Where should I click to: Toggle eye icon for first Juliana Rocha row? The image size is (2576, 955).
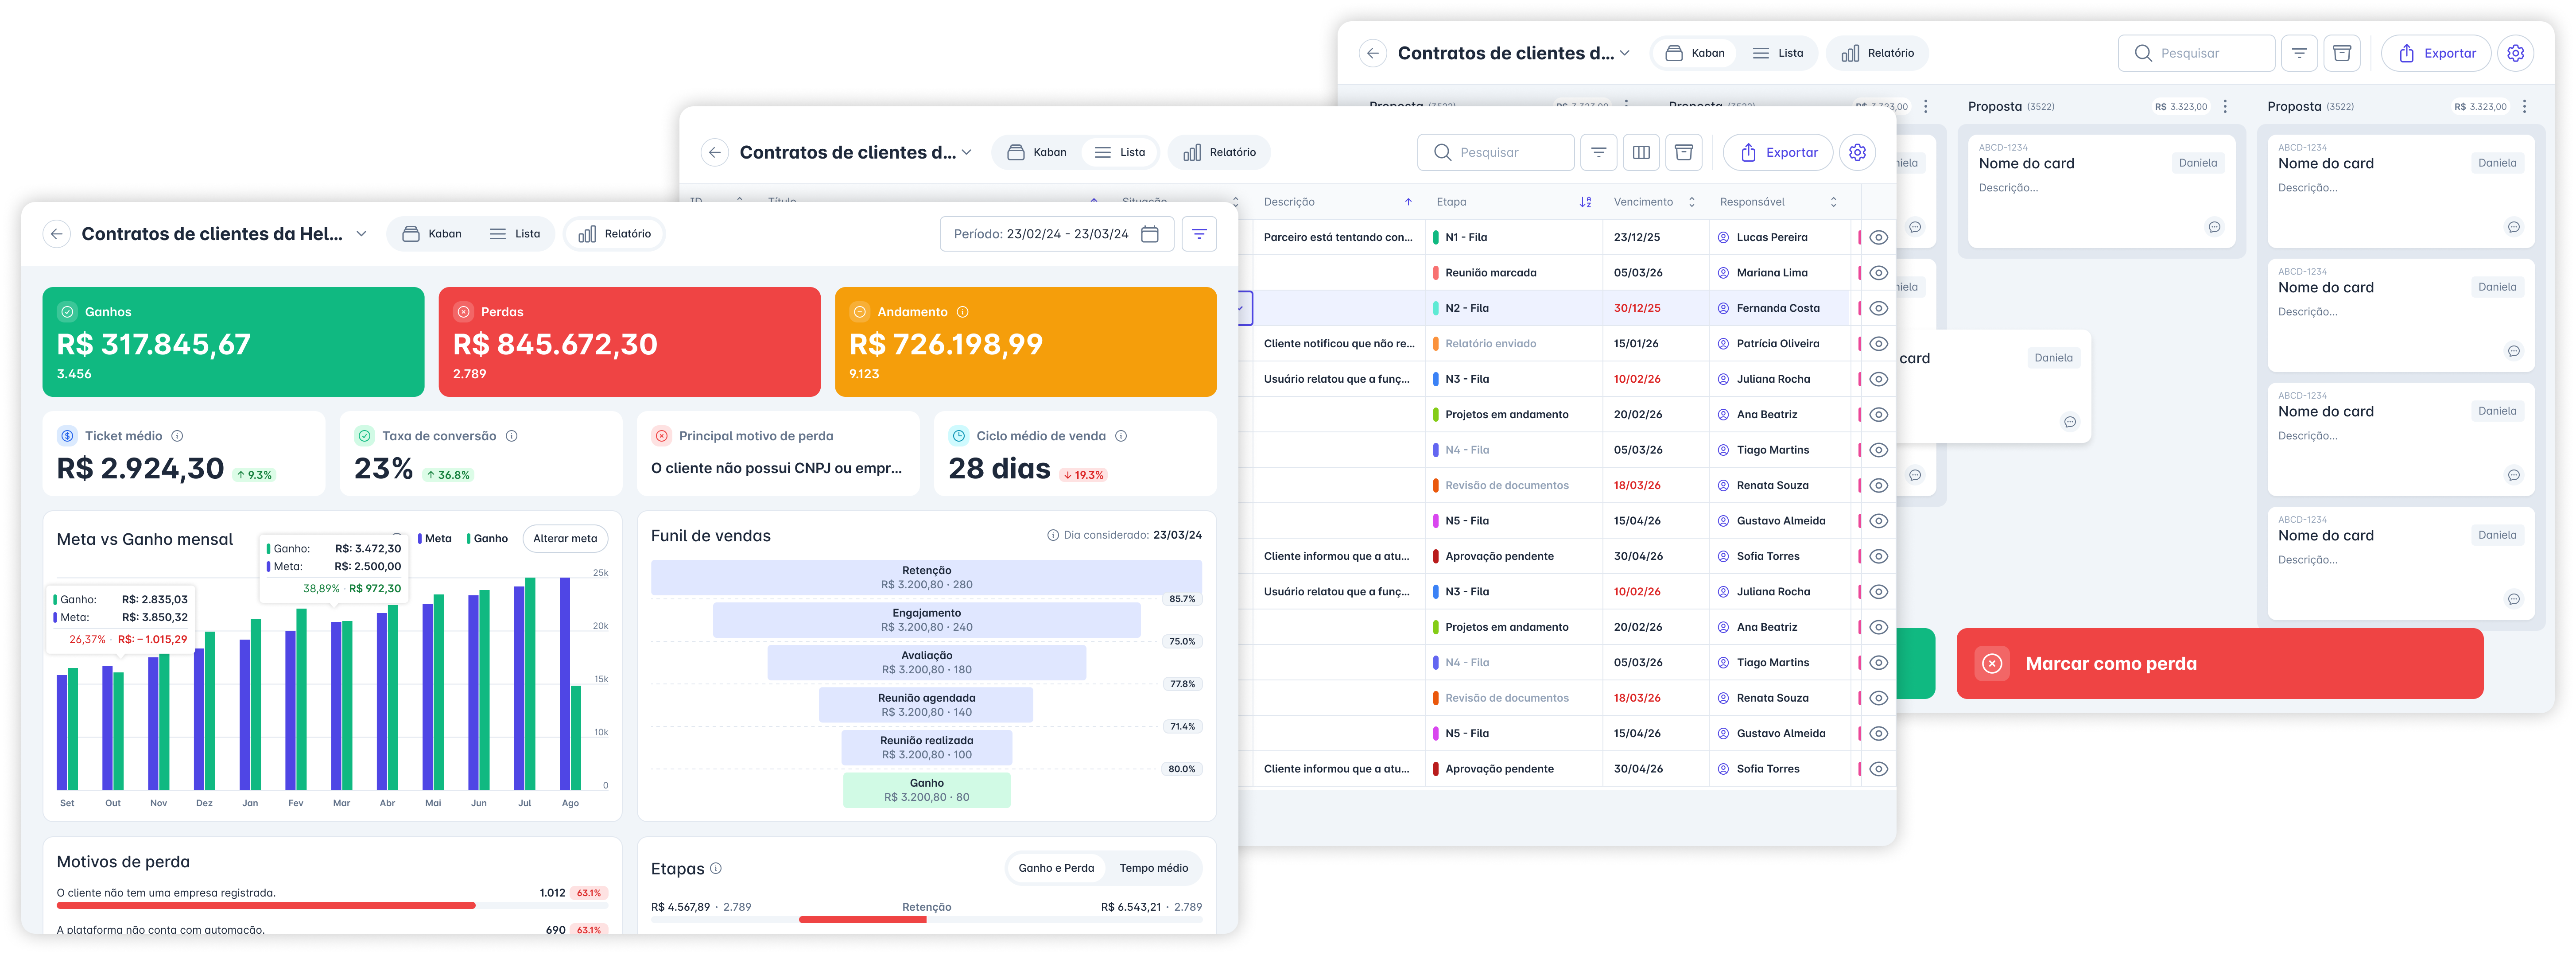coord(1878,380)
